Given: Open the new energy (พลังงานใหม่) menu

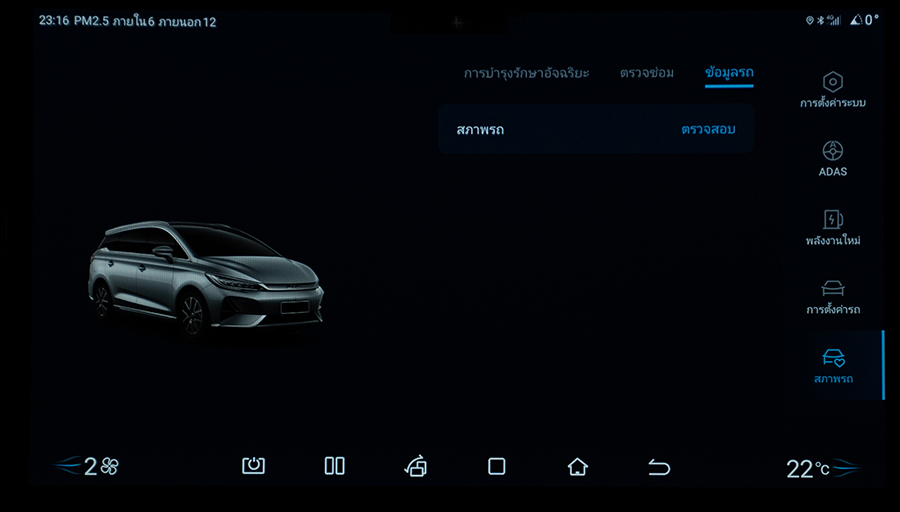Looking at the screenshot, I should pyautogui.click(x=832, y=228).
